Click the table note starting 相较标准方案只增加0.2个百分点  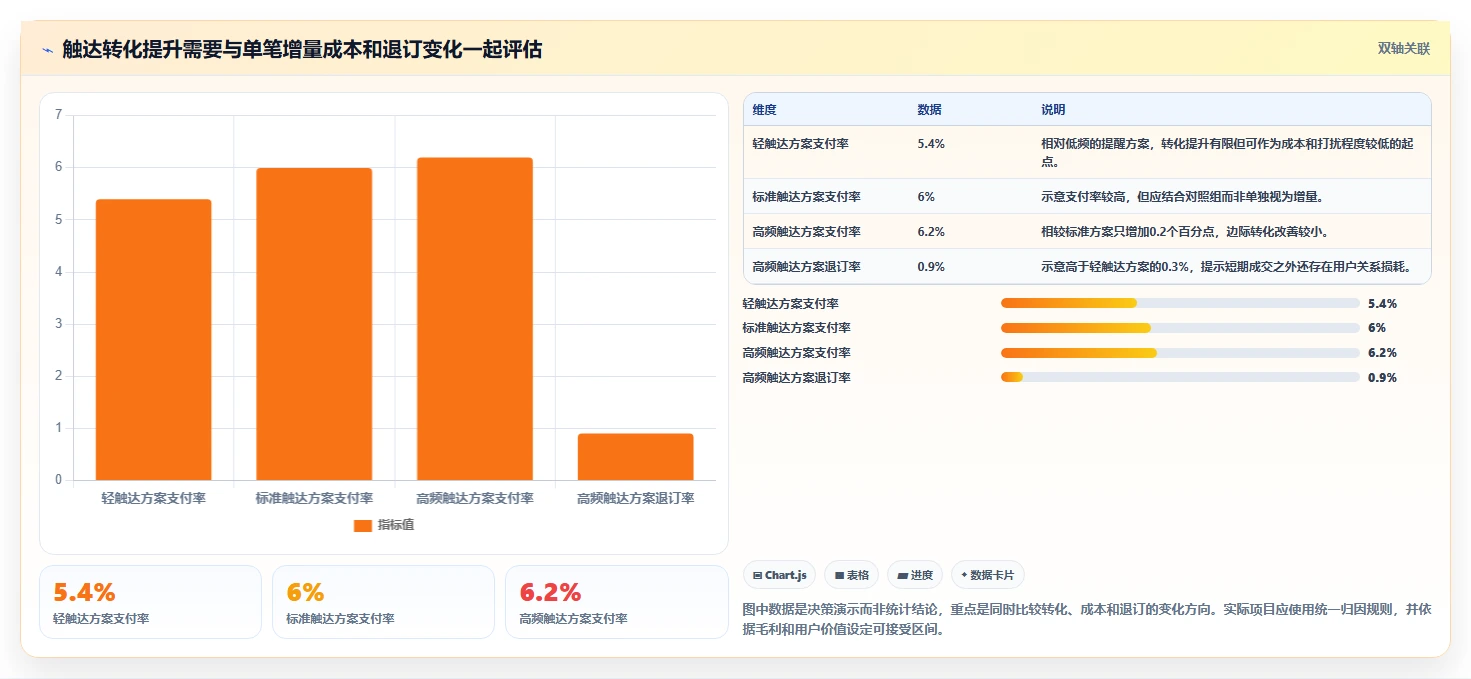1185,232
